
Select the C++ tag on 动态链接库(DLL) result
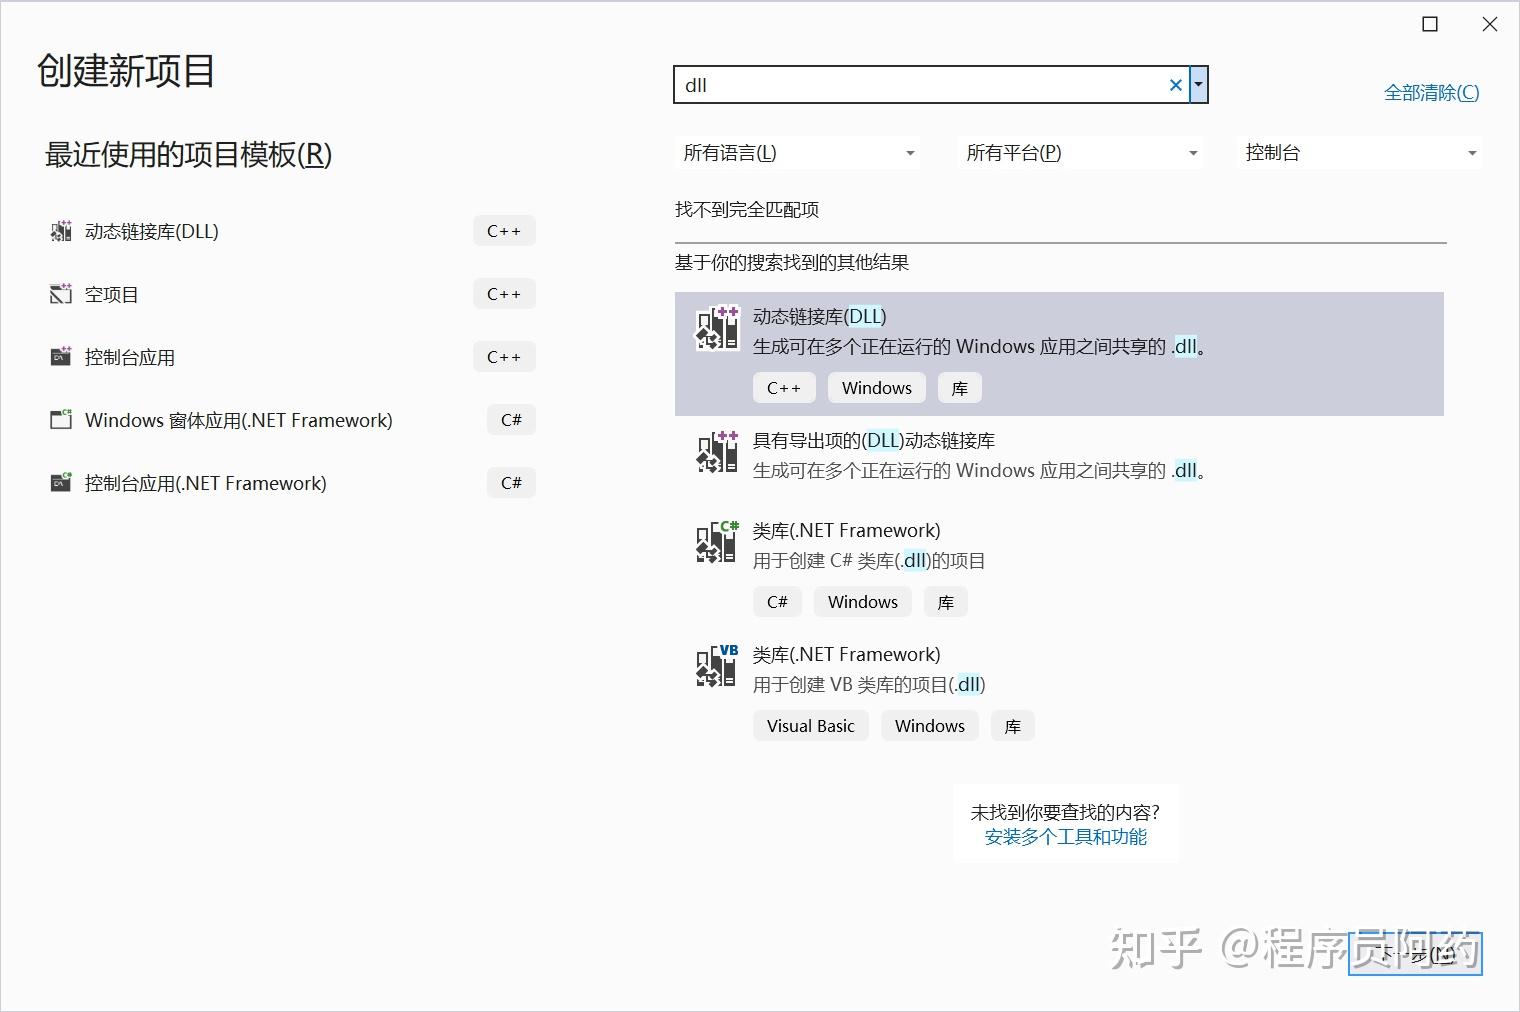784,387
